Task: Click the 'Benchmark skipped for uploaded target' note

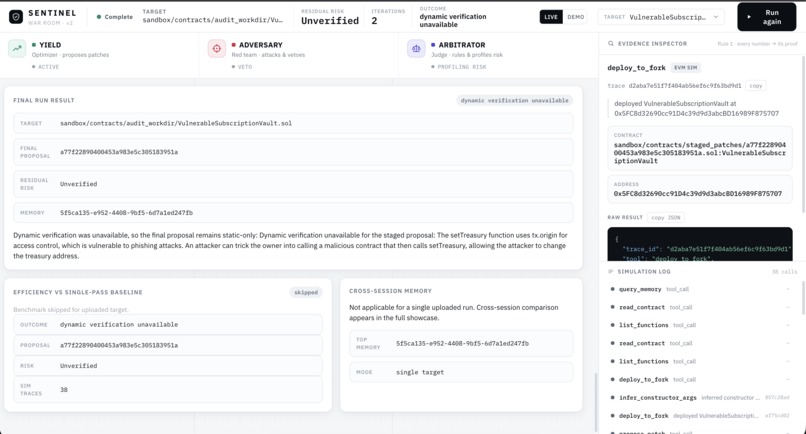Action: point(71,310)
